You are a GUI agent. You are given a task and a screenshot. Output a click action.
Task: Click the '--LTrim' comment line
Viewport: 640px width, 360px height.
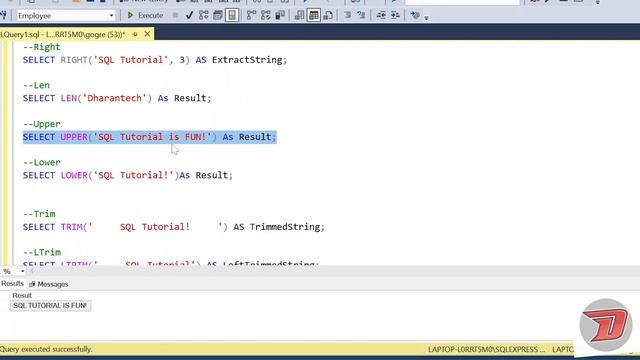[x=42, y=253]
